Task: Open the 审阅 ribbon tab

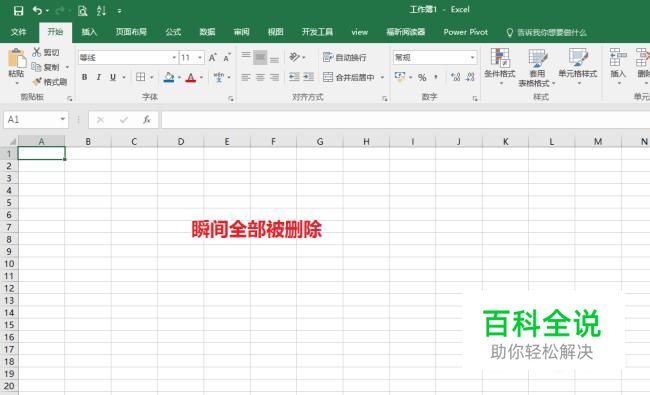Action: pyautogui.click(x=241, y=32)
